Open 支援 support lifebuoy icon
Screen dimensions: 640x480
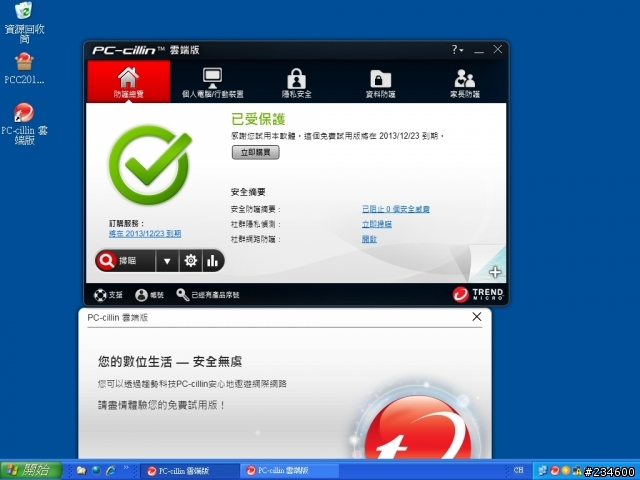[x=108, y=295]
